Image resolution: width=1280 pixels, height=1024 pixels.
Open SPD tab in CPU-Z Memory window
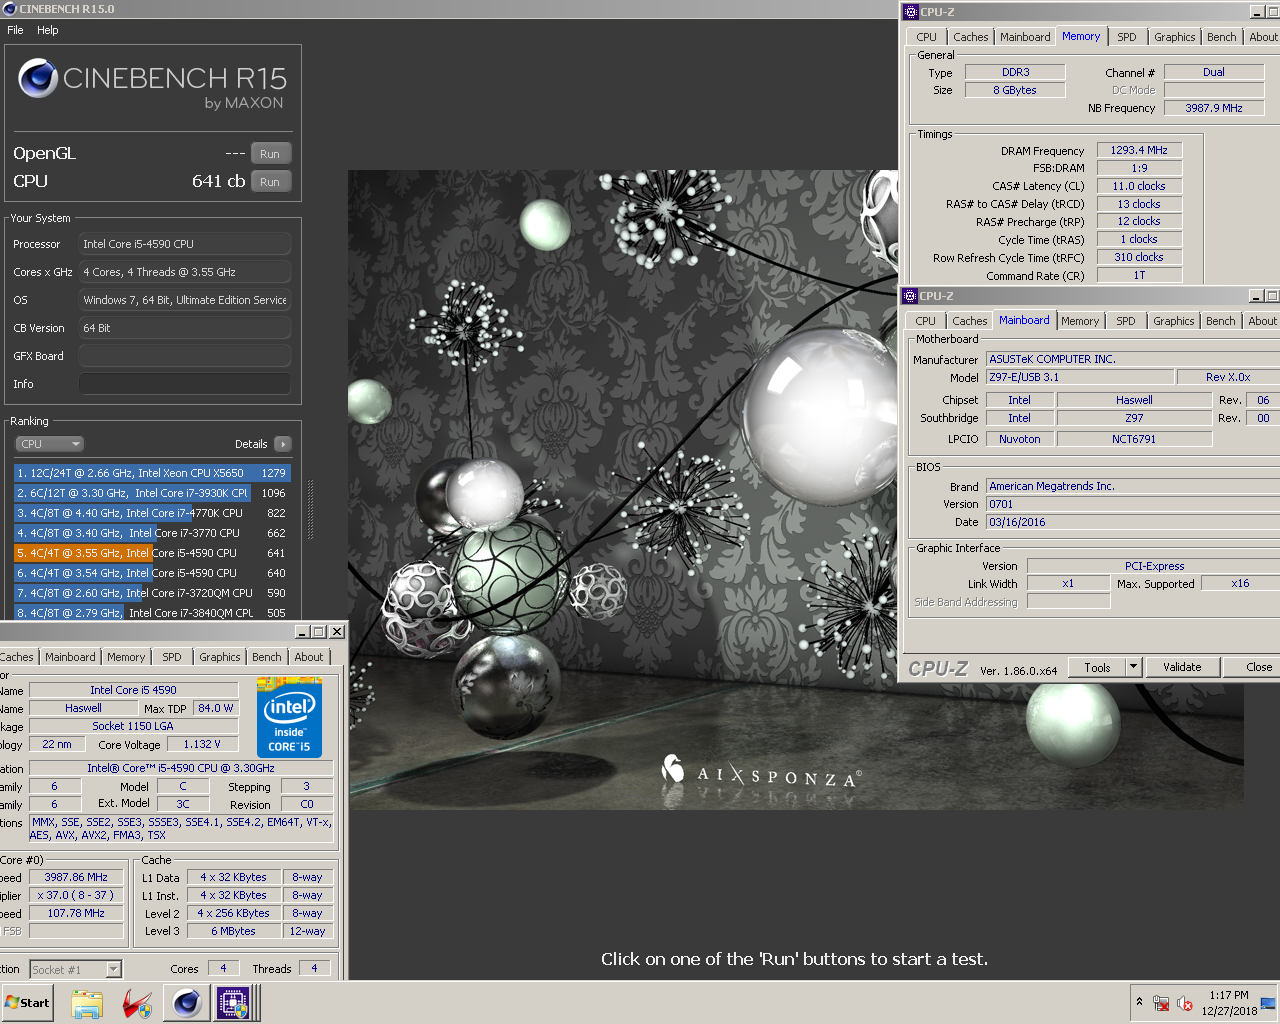1127,37
